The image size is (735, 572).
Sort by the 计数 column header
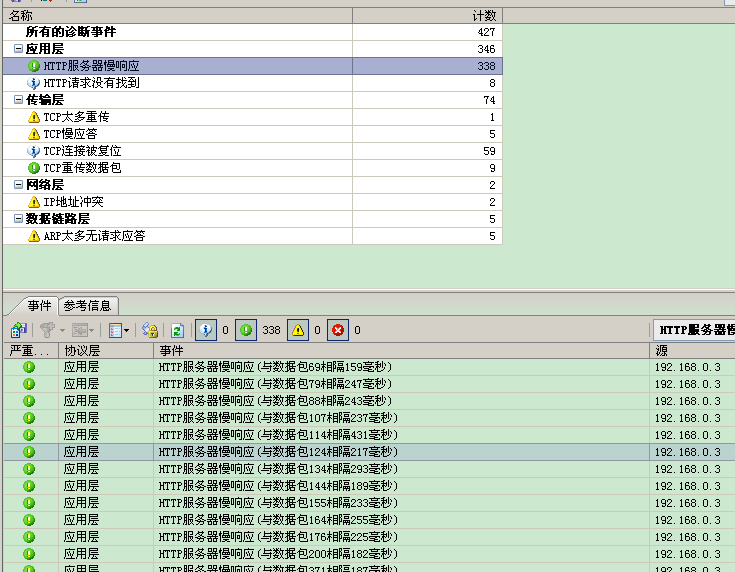(428, 15)
